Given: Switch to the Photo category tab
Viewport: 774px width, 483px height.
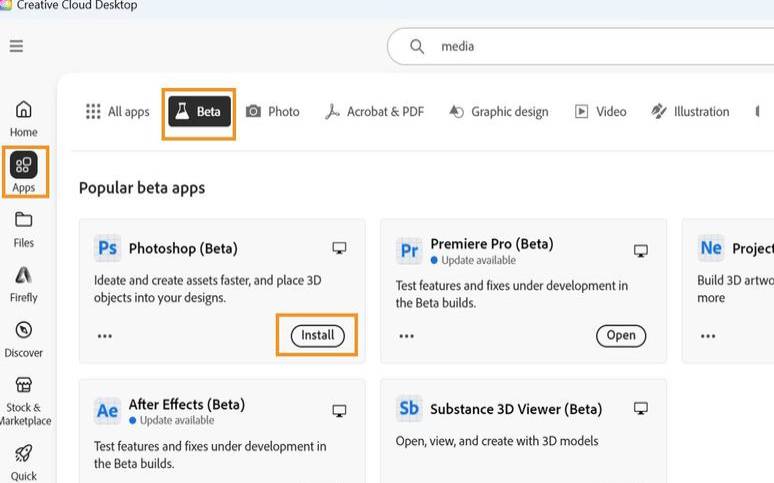Looking at the screenshot, I should coord(273,112).
